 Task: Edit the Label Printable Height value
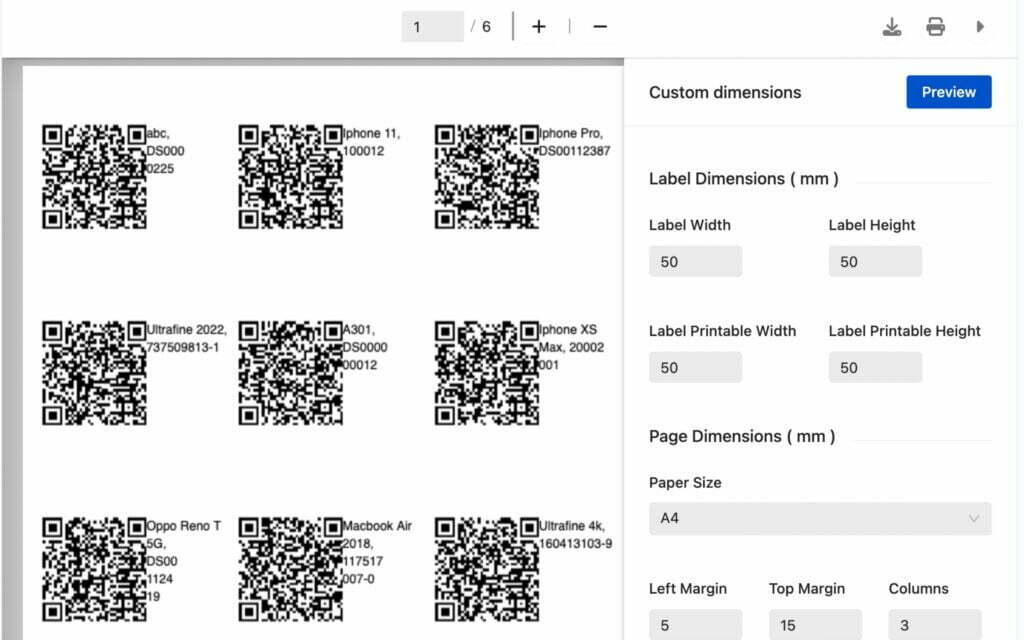[x=875, y=367]
